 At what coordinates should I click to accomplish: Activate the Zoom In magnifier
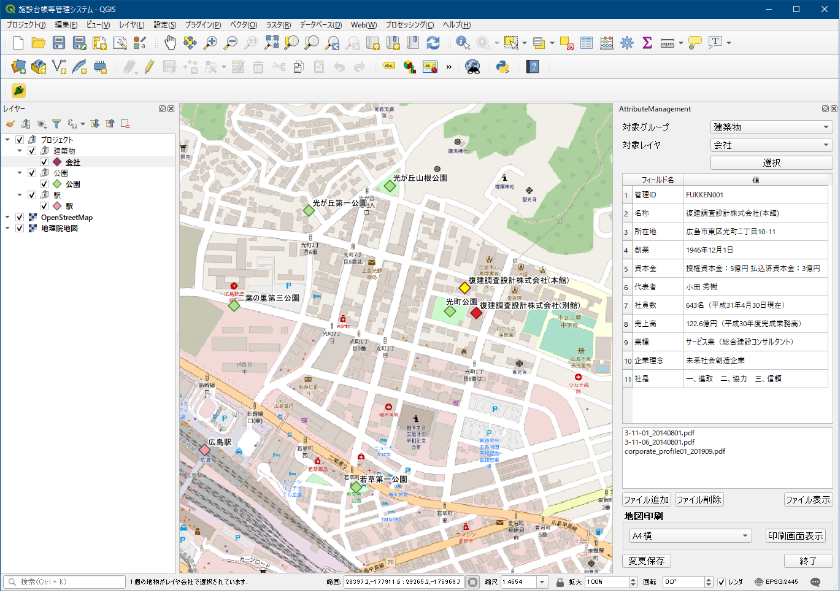[211, 43]
